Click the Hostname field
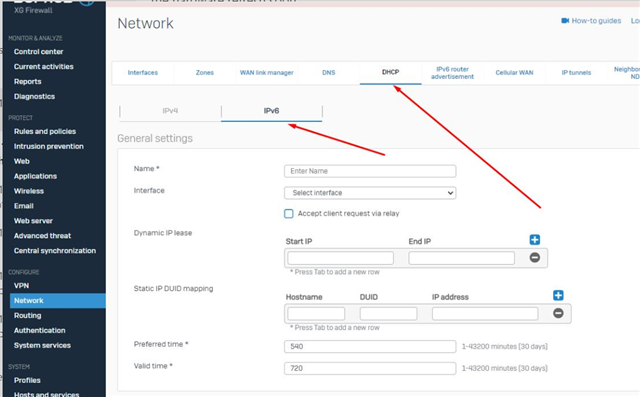 click(x=316, y=313)
